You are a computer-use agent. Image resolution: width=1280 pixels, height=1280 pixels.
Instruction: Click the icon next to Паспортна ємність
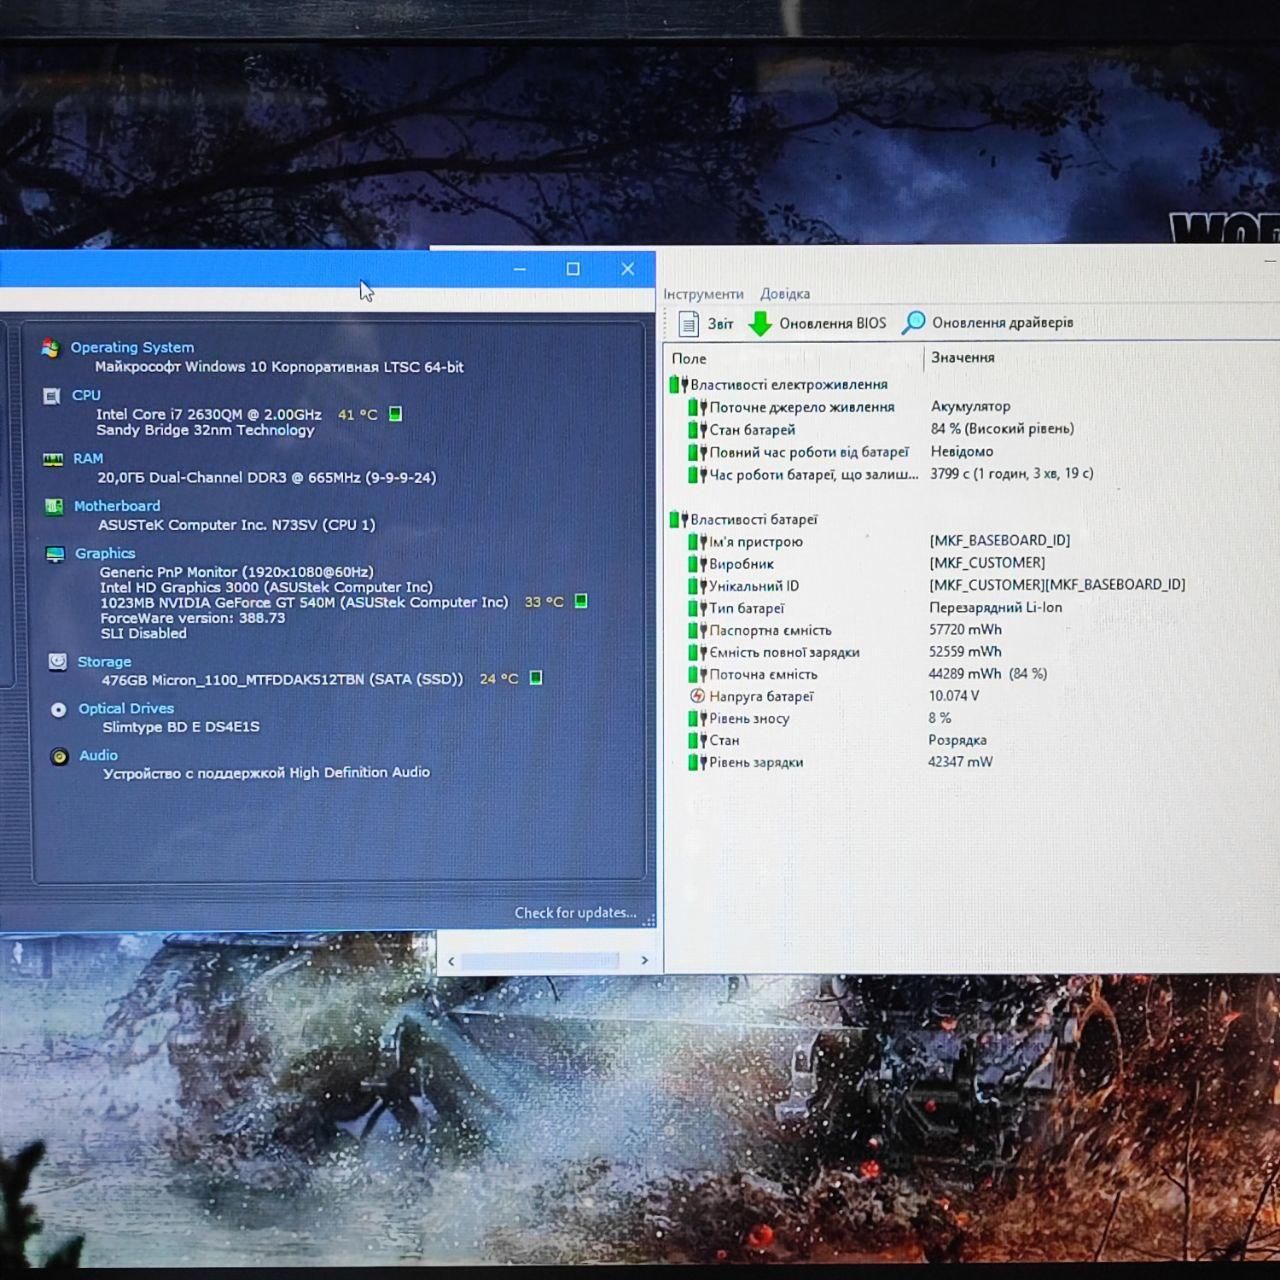[x=698, y=630]
